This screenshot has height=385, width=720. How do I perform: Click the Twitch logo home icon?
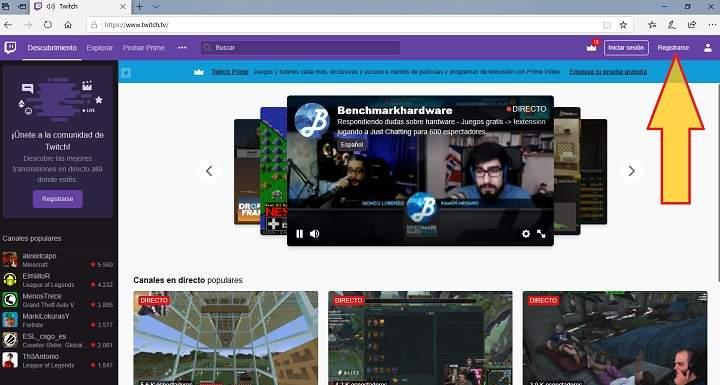point(10,47)
